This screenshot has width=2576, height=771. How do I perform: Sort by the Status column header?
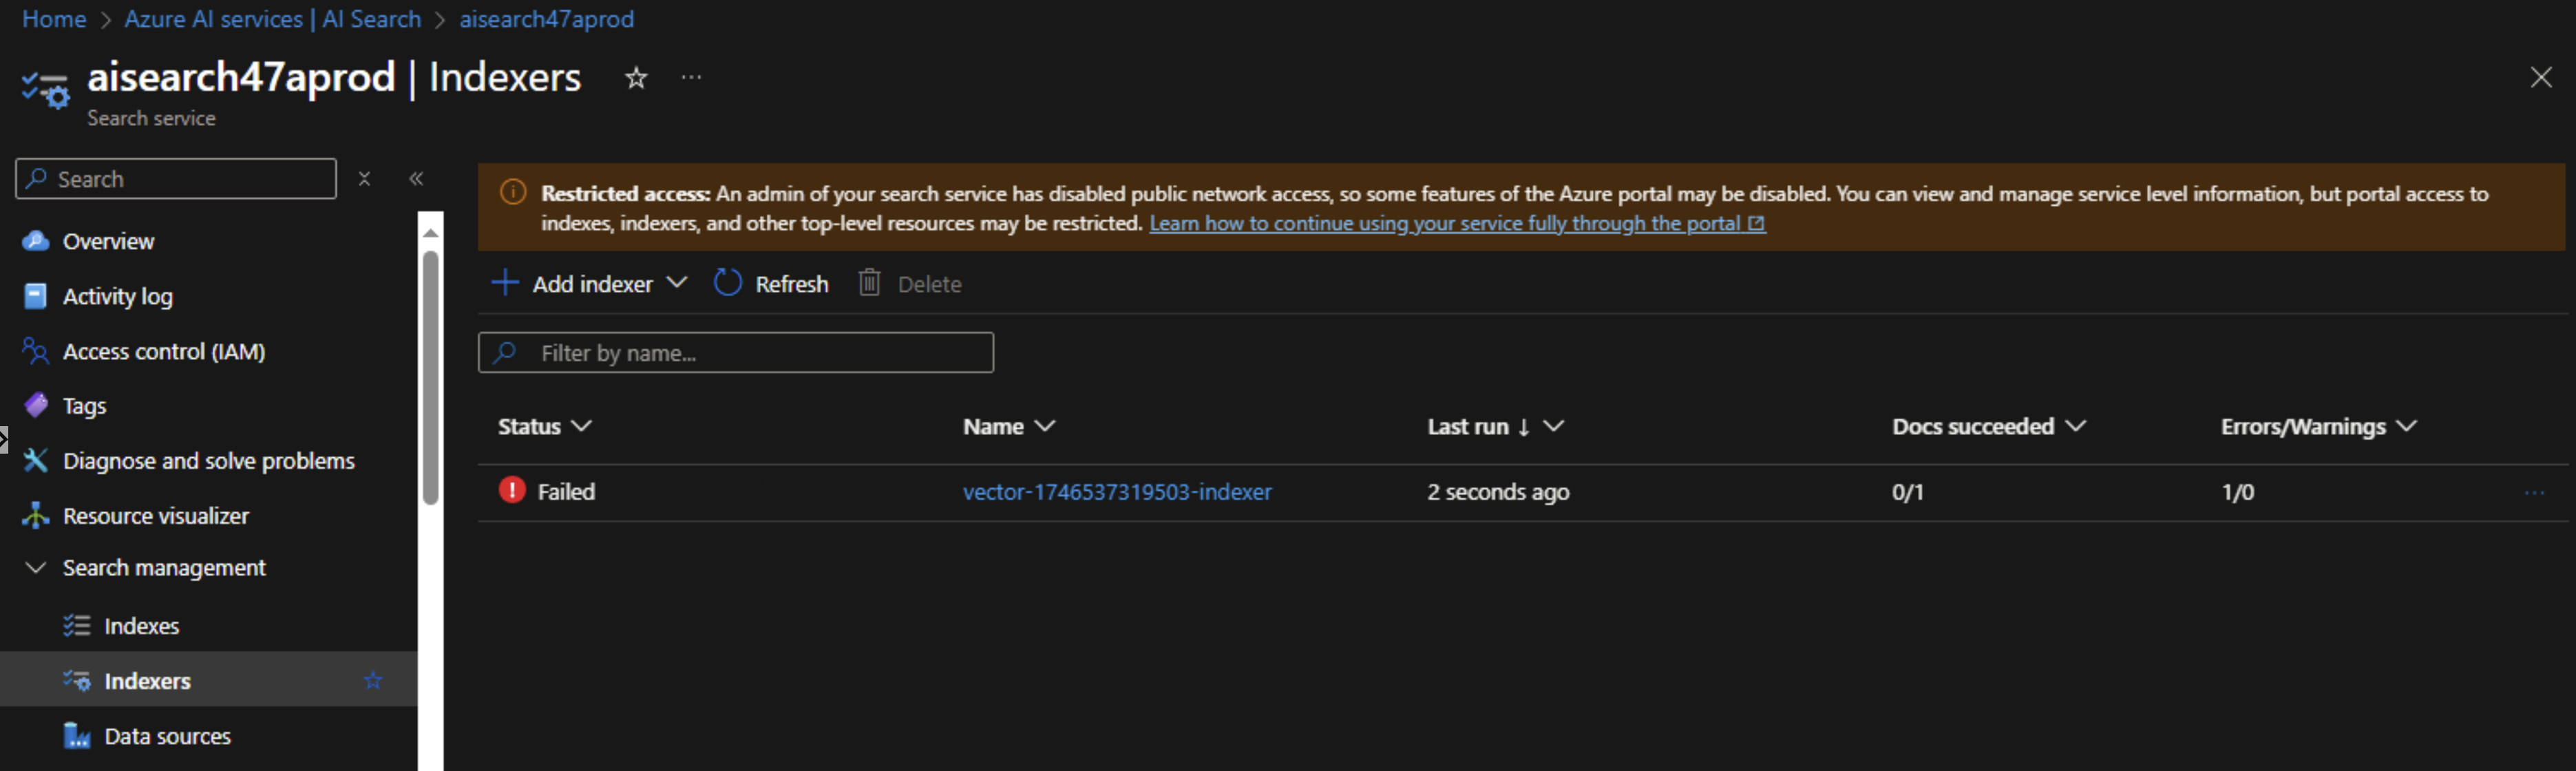545,427
